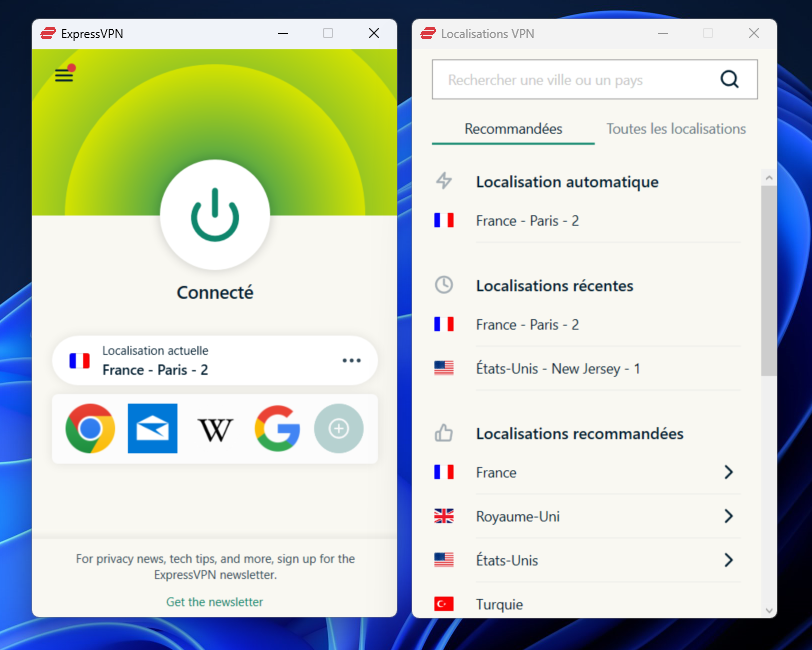Select France - Paris - 2 under Localisations récentes
812x650 pixels.
[587, 325]
